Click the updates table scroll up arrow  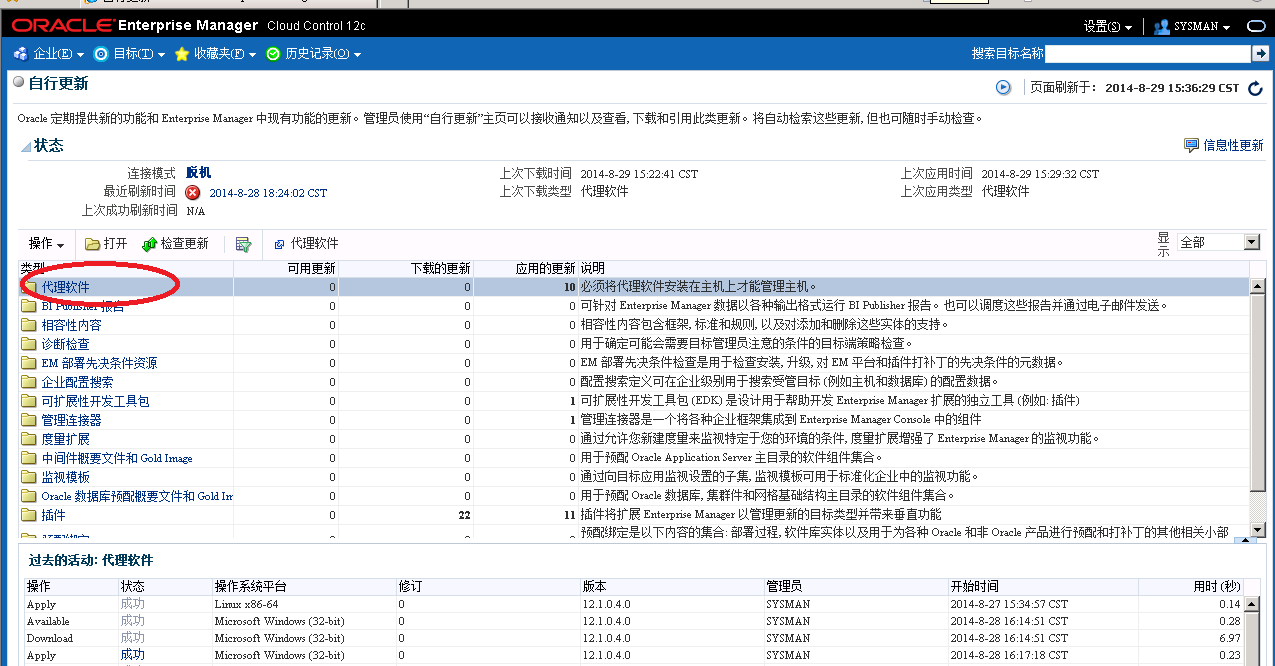(1258, 287)
